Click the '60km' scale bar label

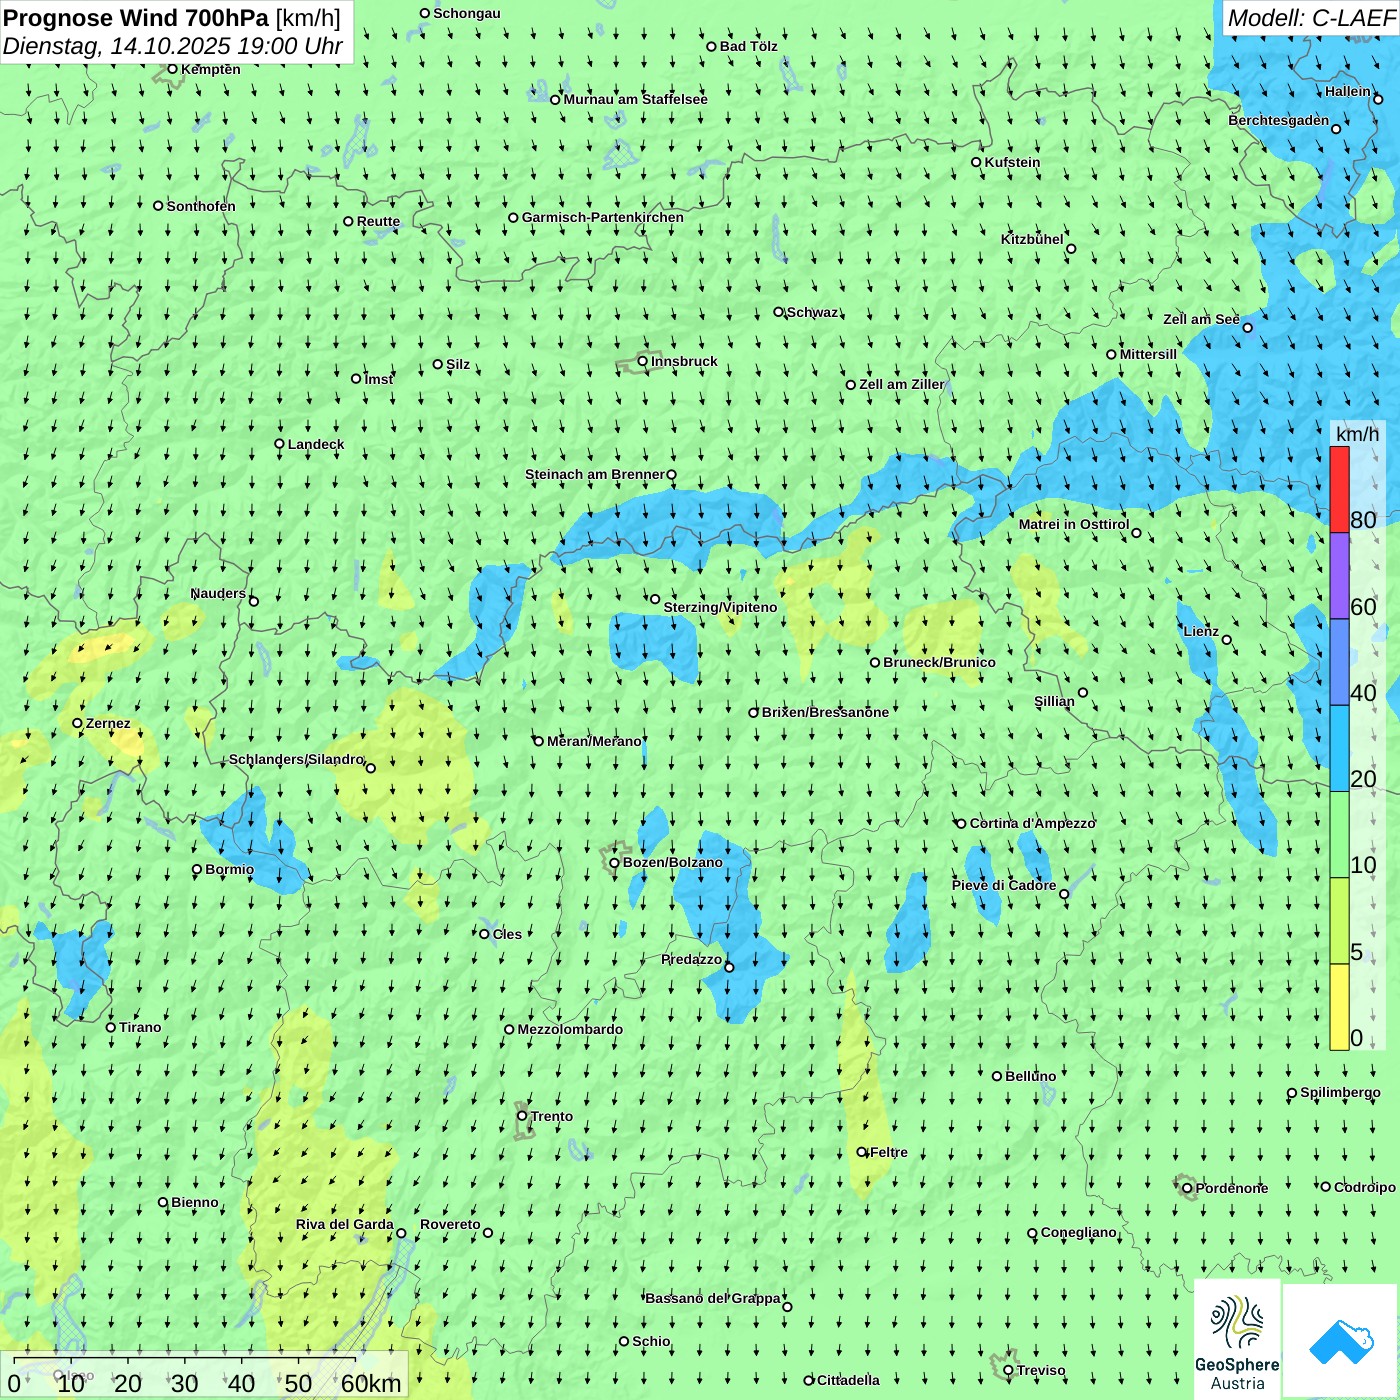point(371,1383)
